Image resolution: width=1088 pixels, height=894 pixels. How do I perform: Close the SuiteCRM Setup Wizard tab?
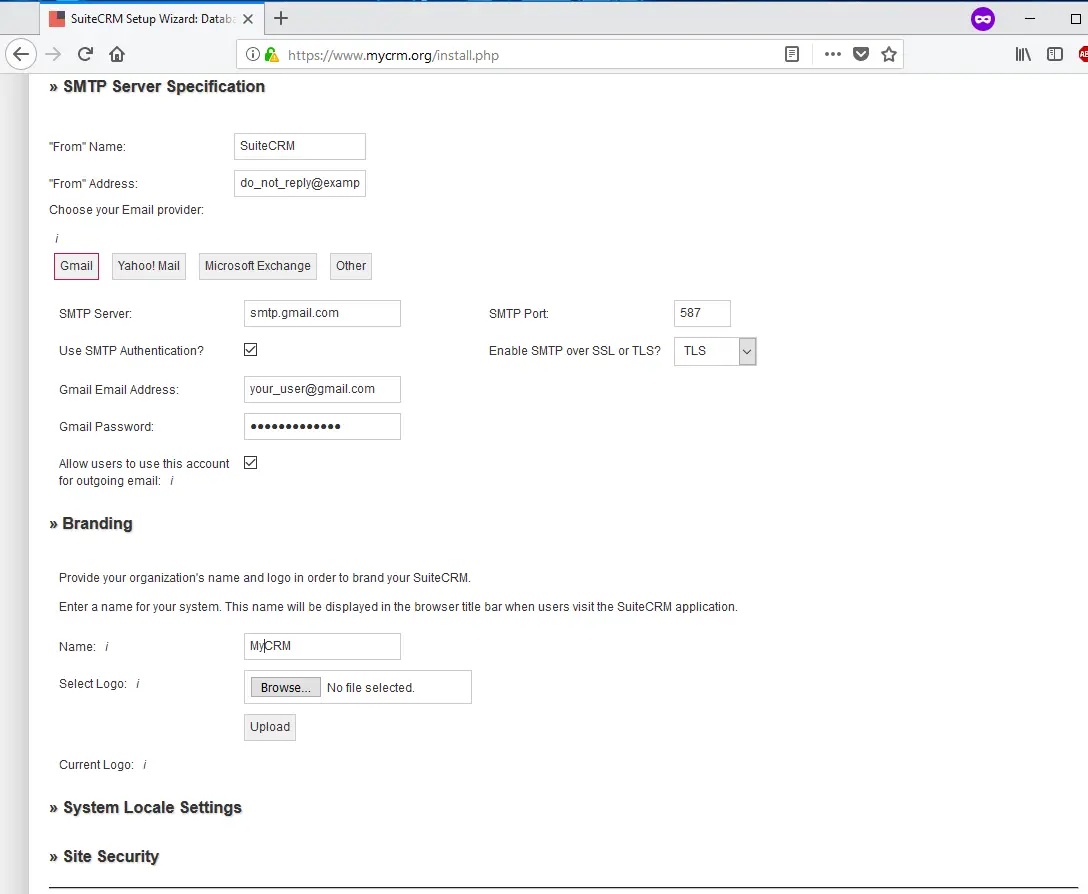coord(248,19)
